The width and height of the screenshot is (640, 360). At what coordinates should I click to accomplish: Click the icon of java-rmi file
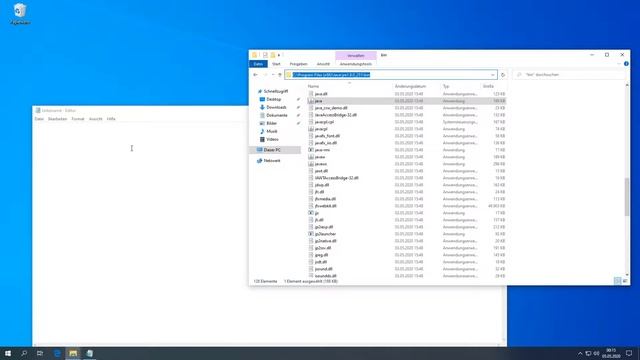pos(311,150)
